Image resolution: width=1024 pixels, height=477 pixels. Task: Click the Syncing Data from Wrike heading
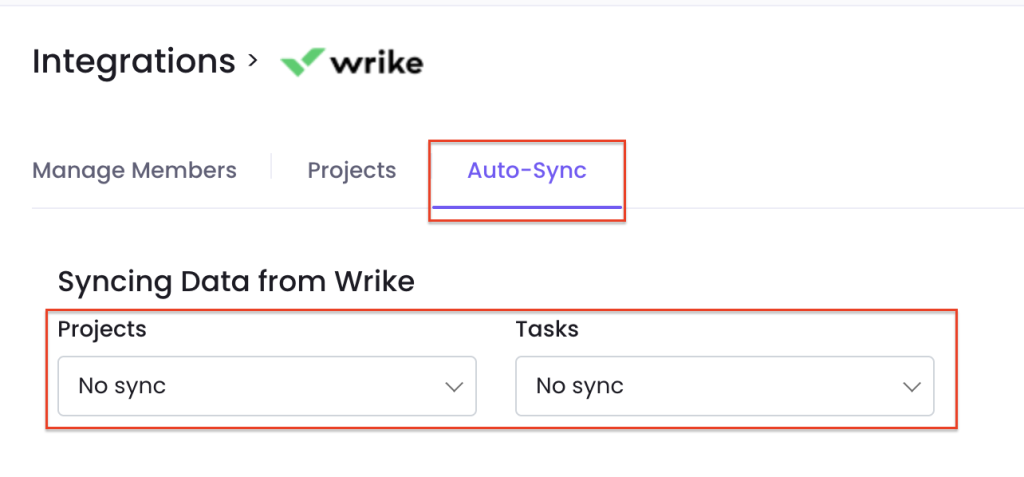point(236,282)
